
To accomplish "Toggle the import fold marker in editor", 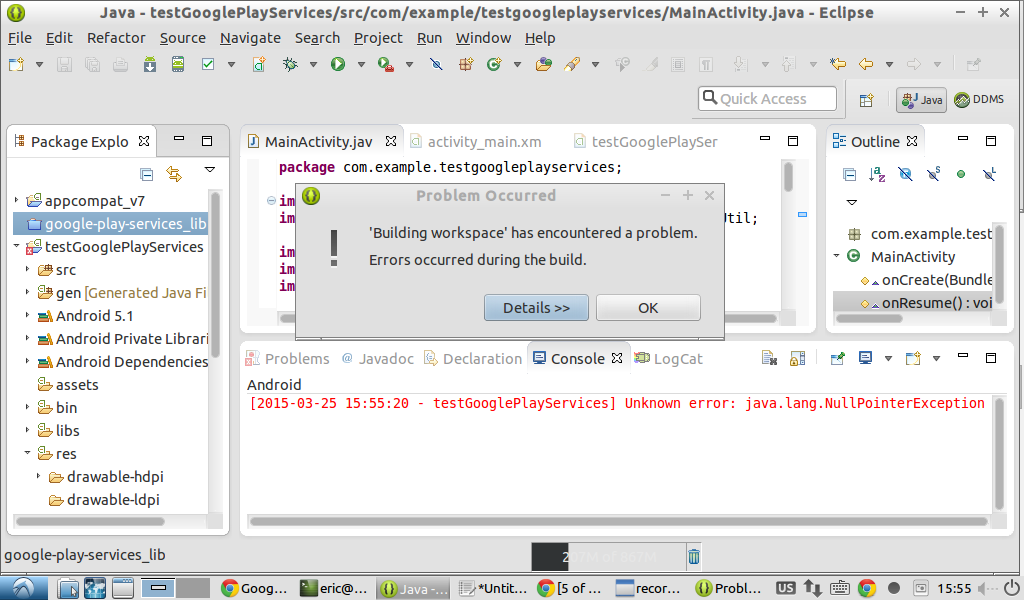I will [271, 200].
